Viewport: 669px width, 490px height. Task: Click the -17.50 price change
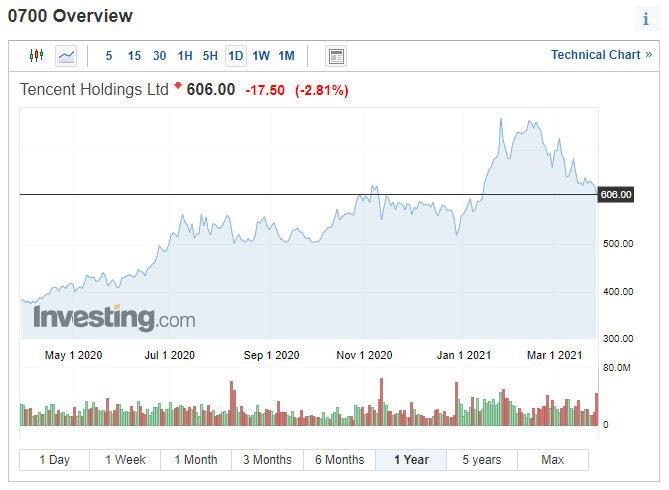tap(265, 90)
